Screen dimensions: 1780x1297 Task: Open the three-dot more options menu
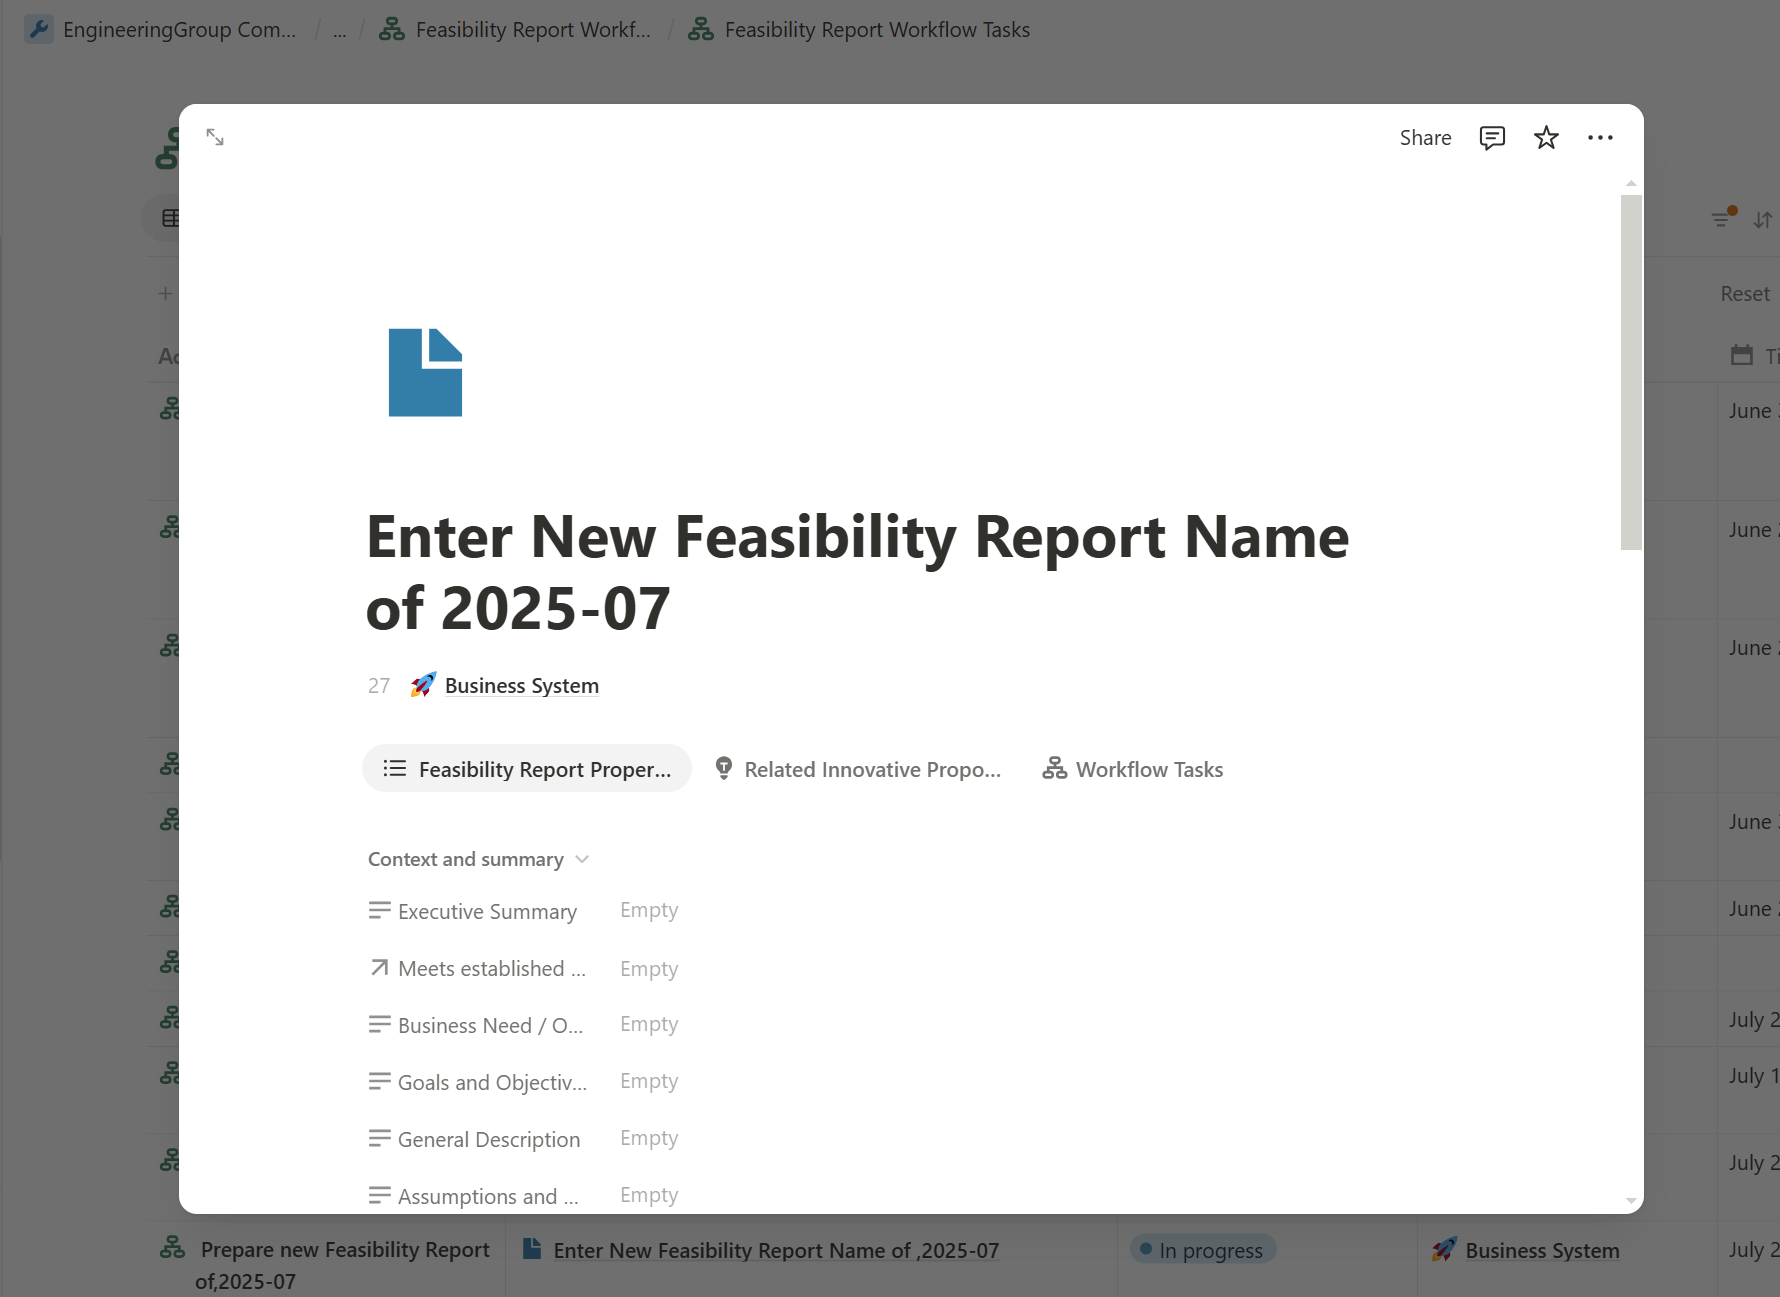(x=1600, y=138)
